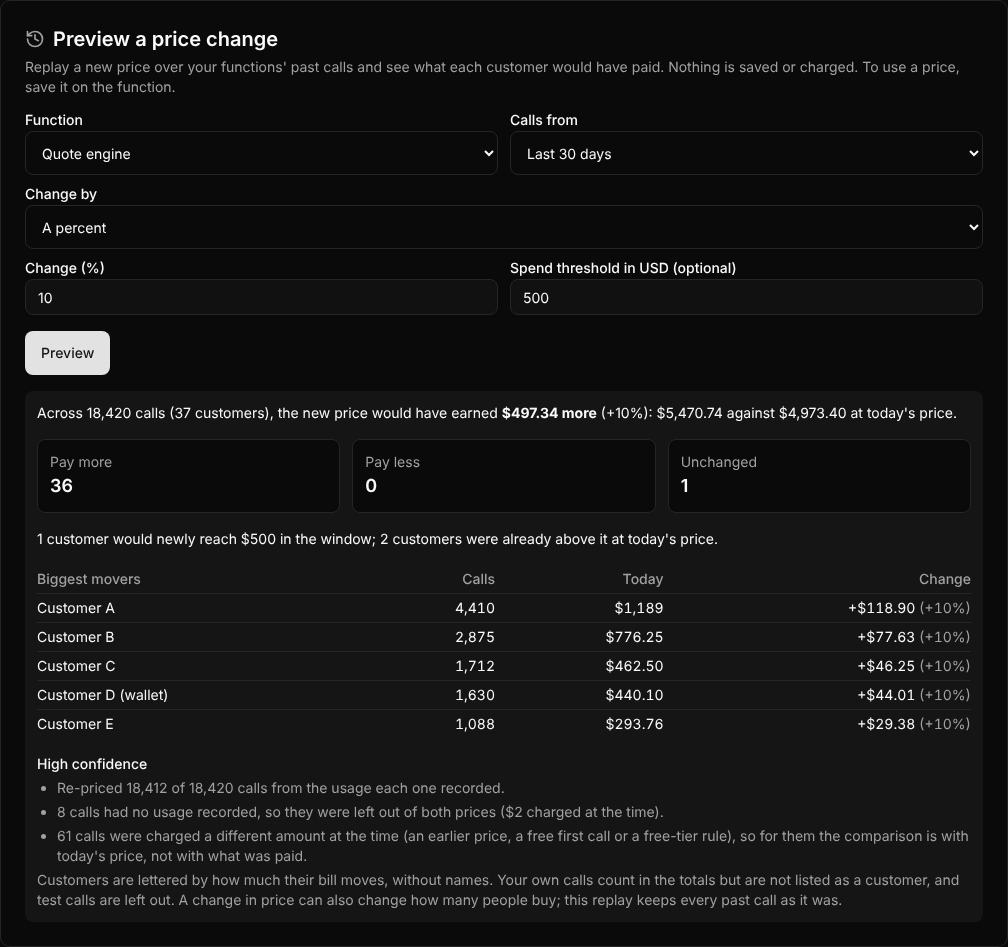Click the 1,630 calls value
The height and width of the screenshot is (947, 1008).
point(475,694)
